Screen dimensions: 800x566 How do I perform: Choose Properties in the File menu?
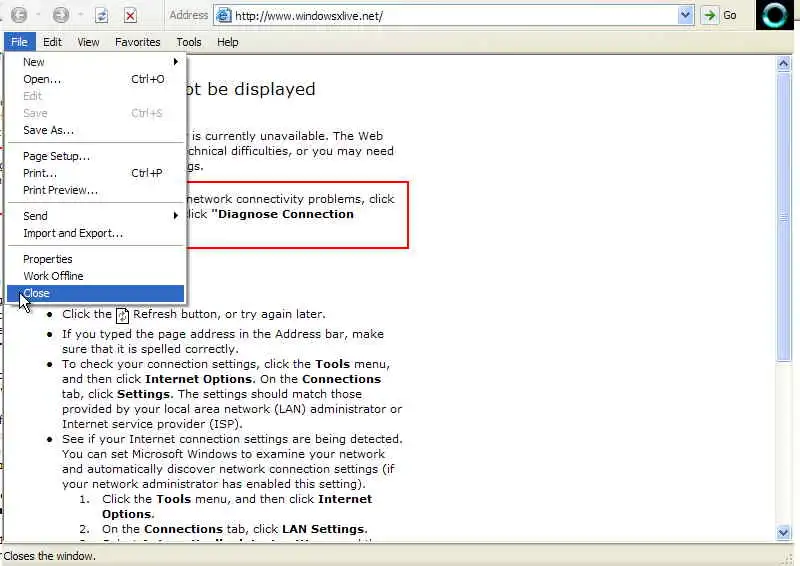click(95, 259)
